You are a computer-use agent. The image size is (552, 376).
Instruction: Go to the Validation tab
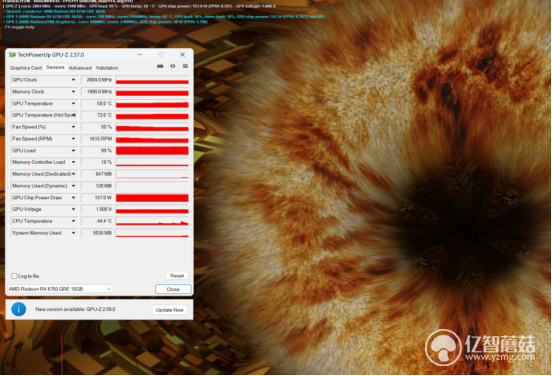(x=107, y=68)
